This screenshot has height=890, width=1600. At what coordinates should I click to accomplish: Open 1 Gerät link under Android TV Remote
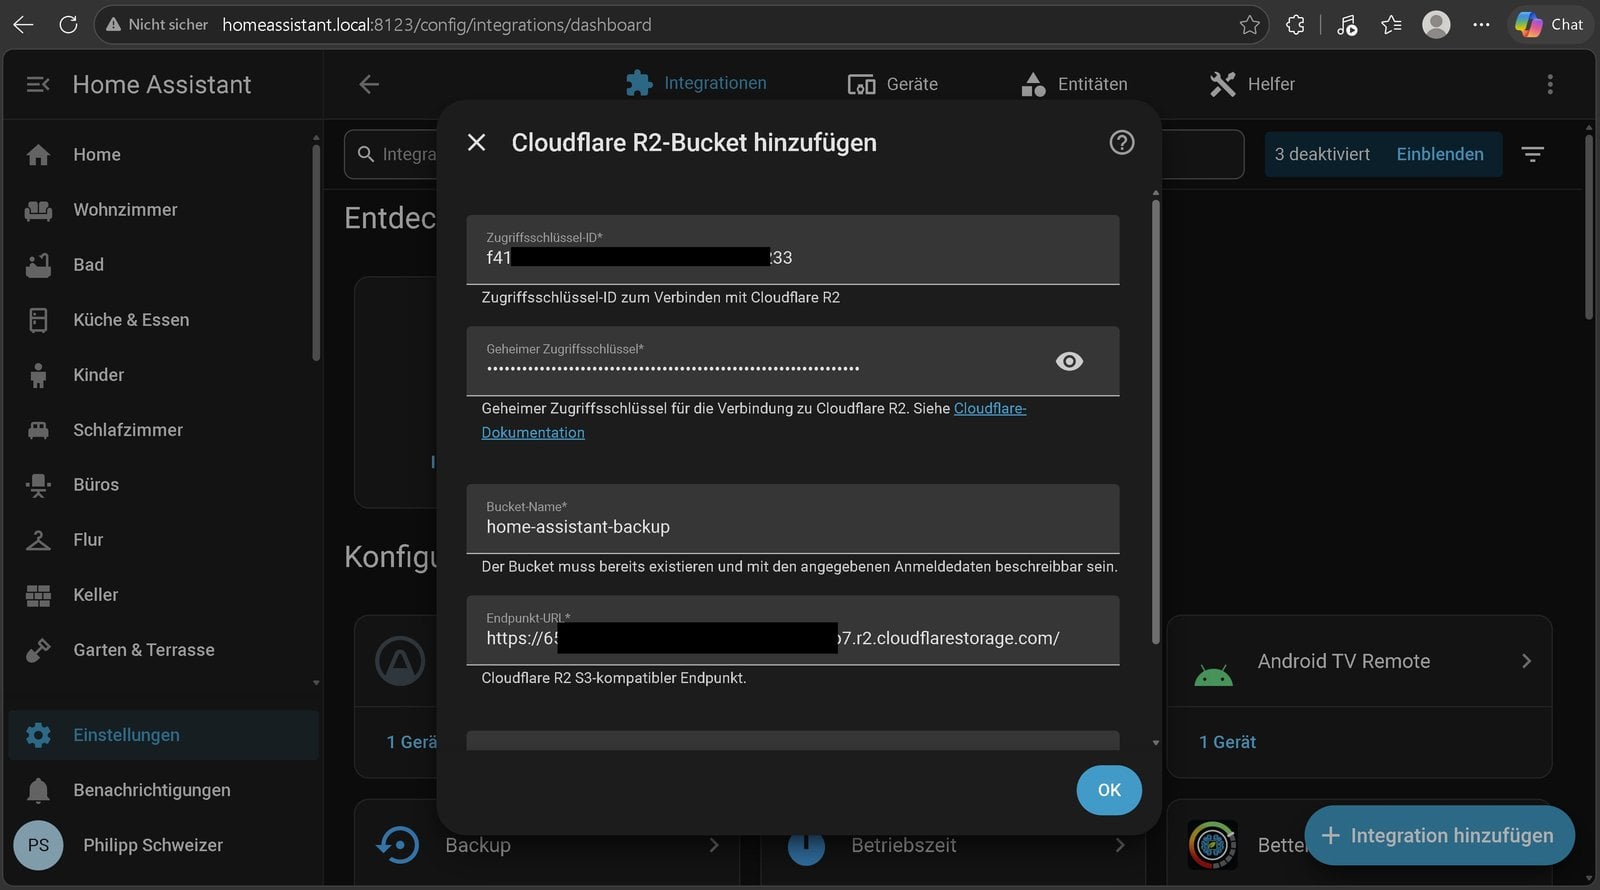point(1227,742)
